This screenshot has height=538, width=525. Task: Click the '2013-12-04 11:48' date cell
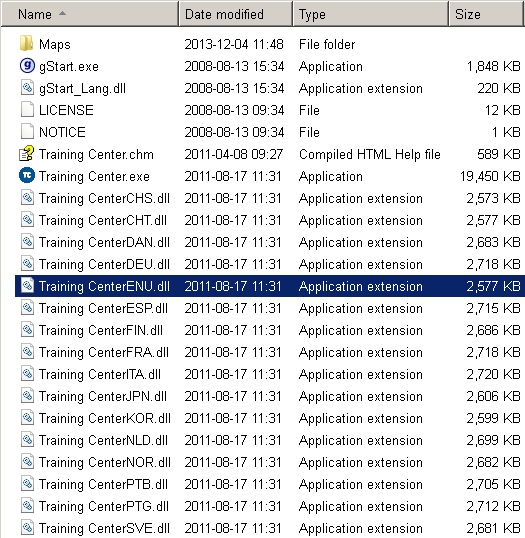click(x=234, y=44)
